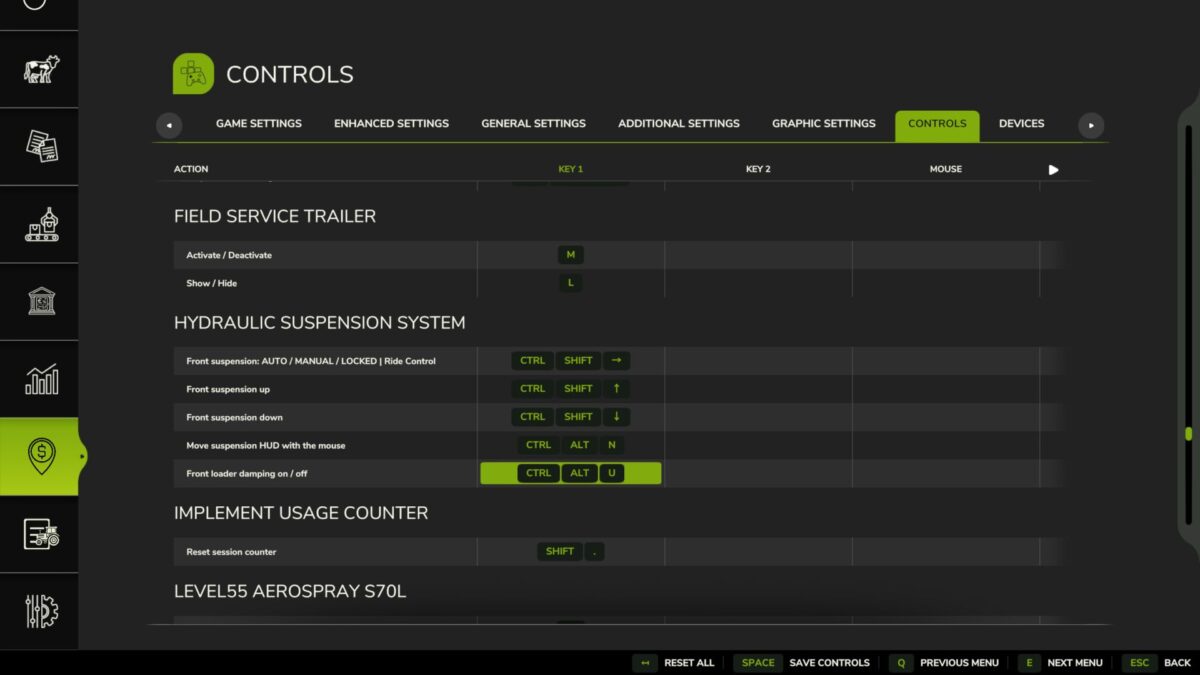Open the Graphic Settings tab
The width and height of the screenshot is (1200, 675).
pos(823,124)
